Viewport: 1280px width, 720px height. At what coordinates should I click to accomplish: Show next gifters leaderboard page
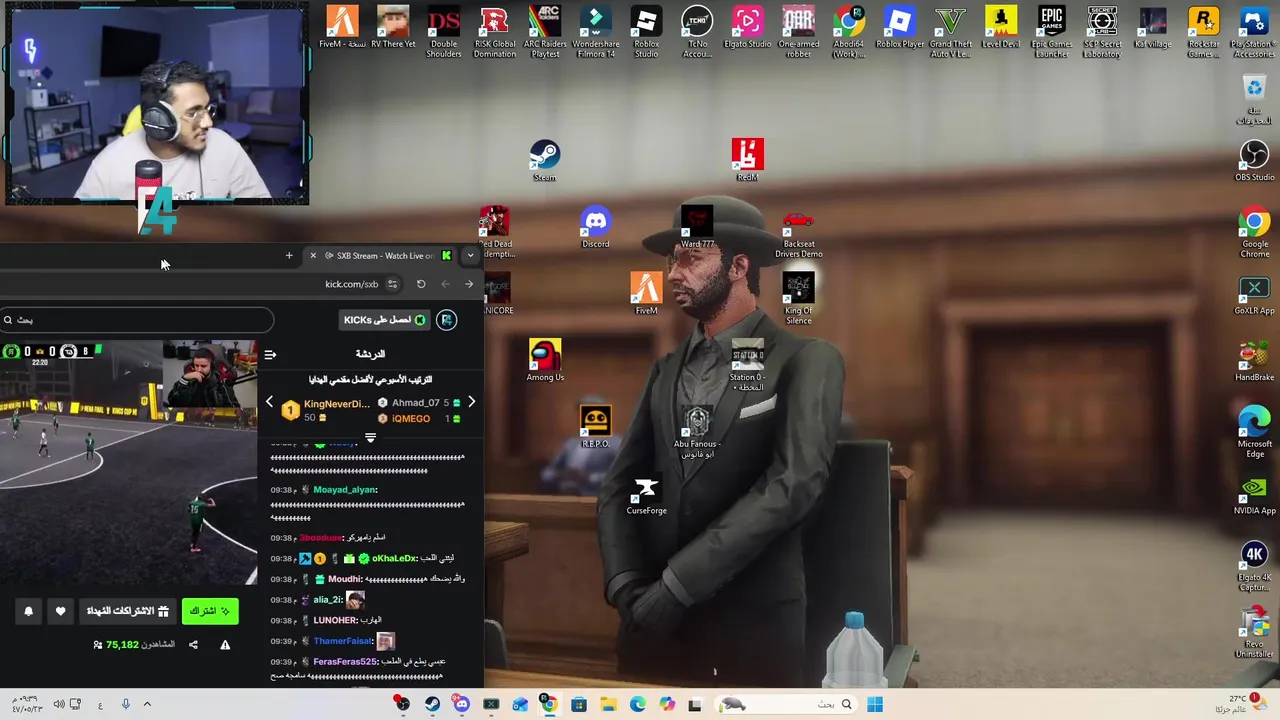pos(471,402)
